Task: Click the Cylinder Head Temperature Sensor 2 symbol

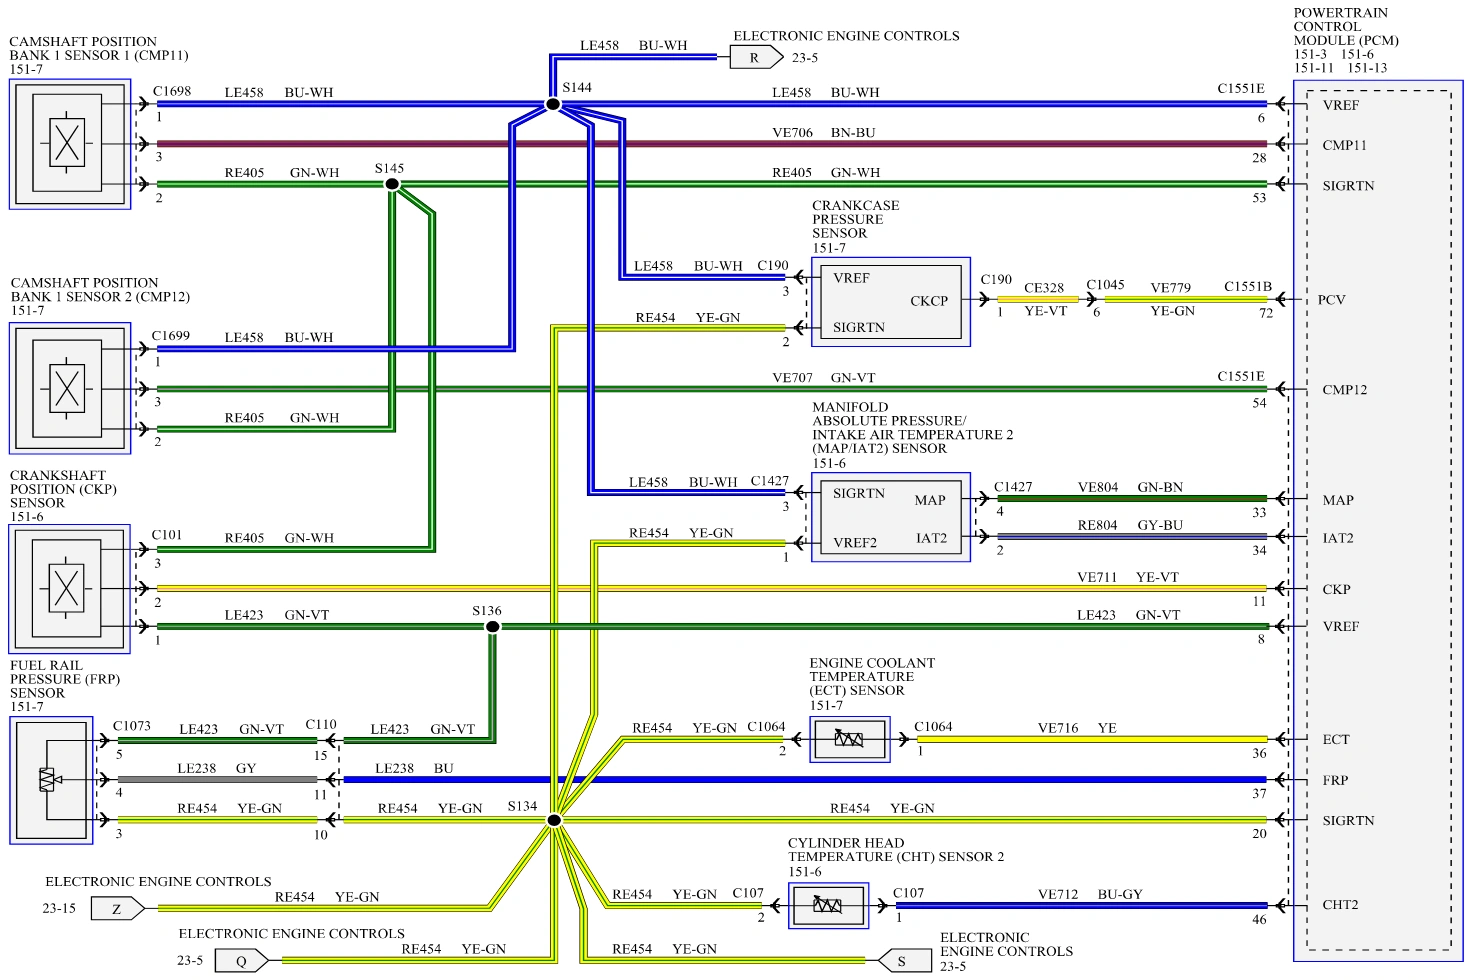Action: click(828, 906)
